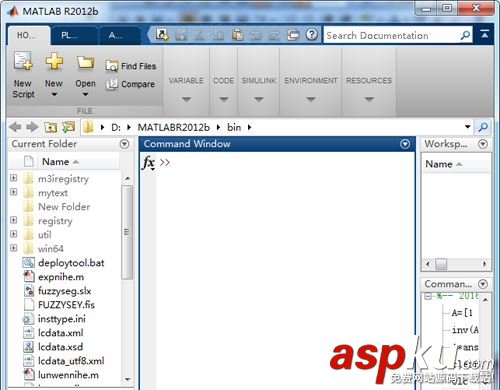Click the fx function browser icon
Image resolution: width=500 pixels, height=390 pixels.
(148, 163)
